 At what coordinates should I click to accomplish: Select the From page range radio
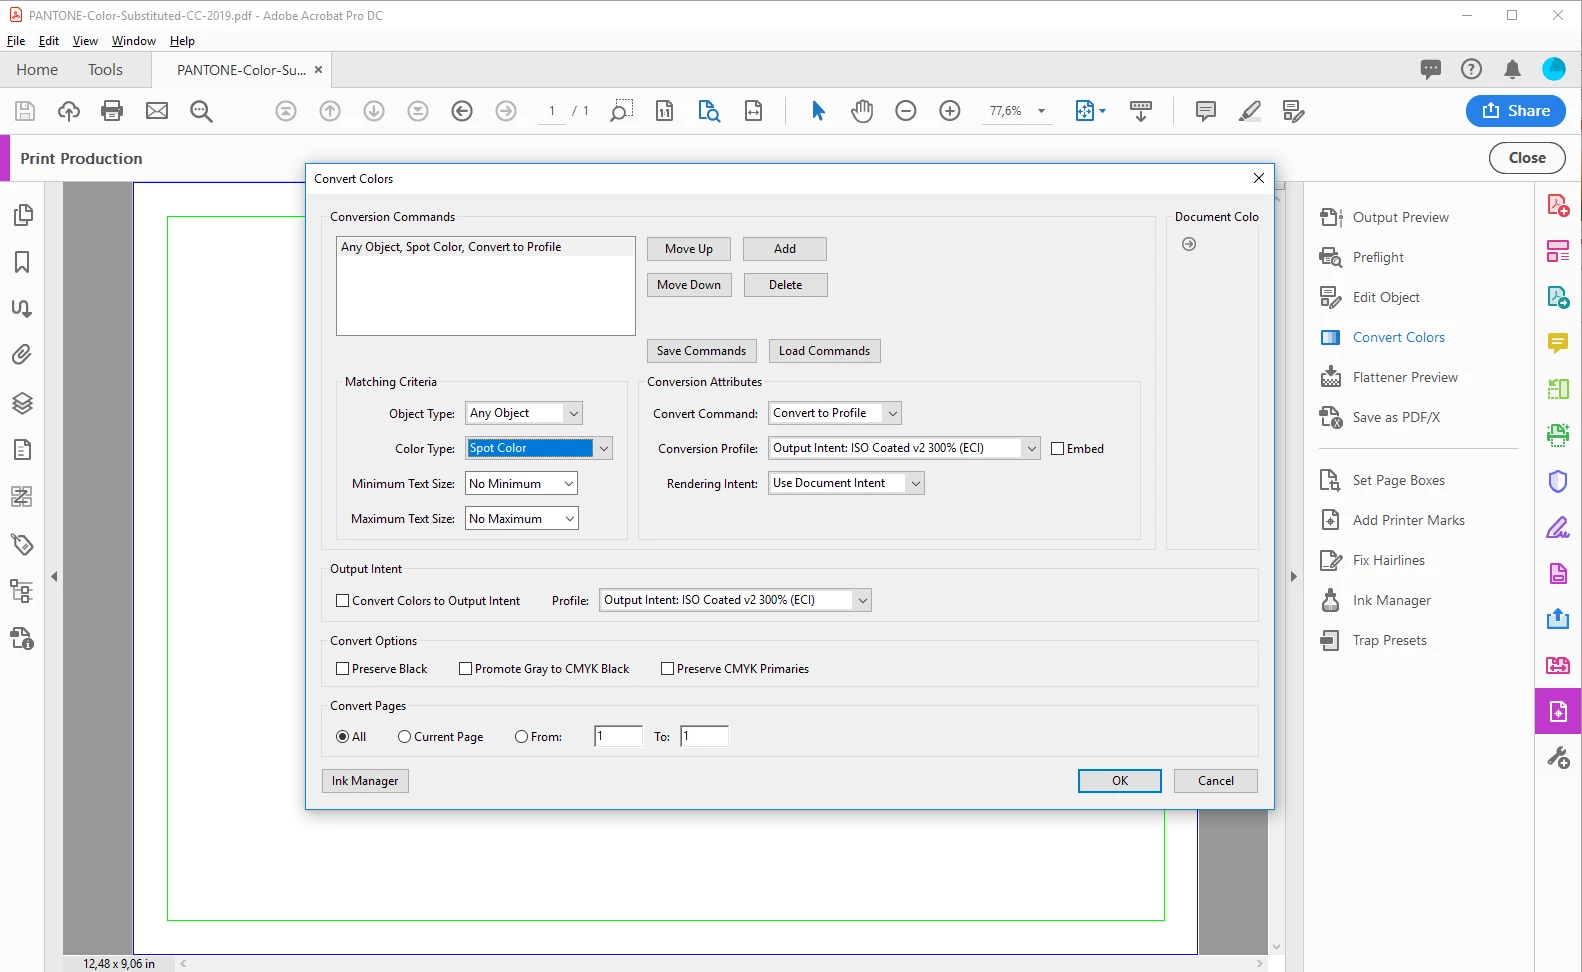click(x=521, y=737)
